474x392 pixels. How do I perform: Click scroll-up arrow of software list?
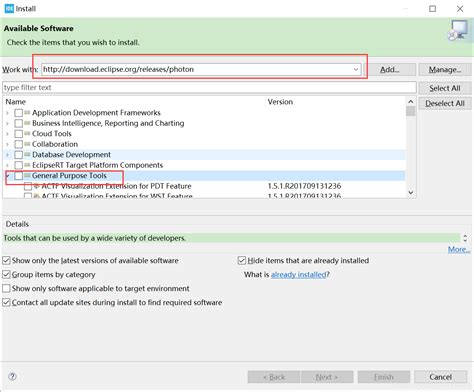tap(411, 102)
